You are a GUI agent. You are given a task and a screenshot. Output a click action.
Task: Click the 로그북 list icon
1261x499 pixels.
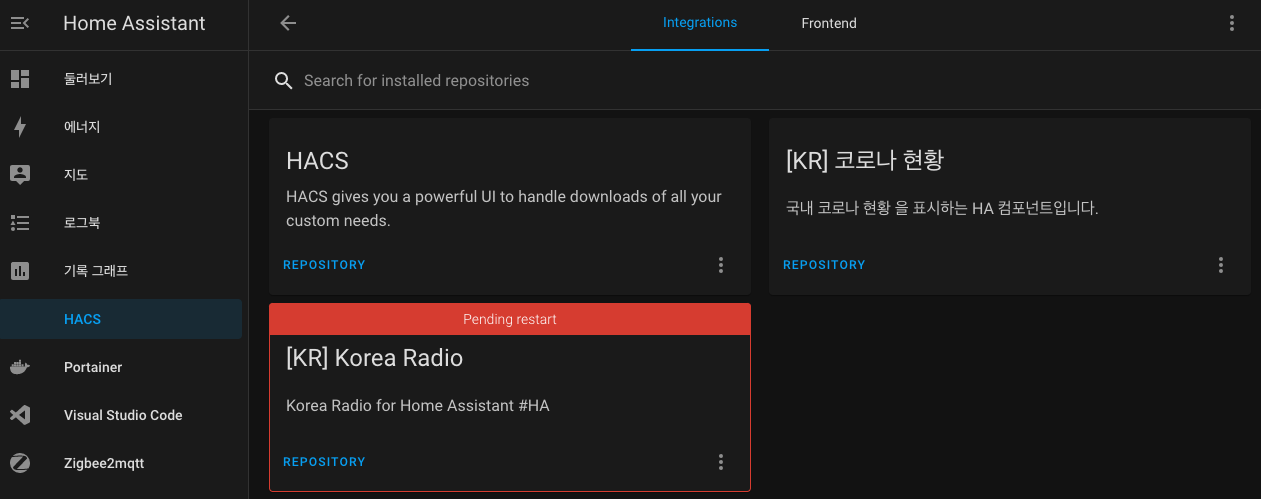click(x=20, y=223)
